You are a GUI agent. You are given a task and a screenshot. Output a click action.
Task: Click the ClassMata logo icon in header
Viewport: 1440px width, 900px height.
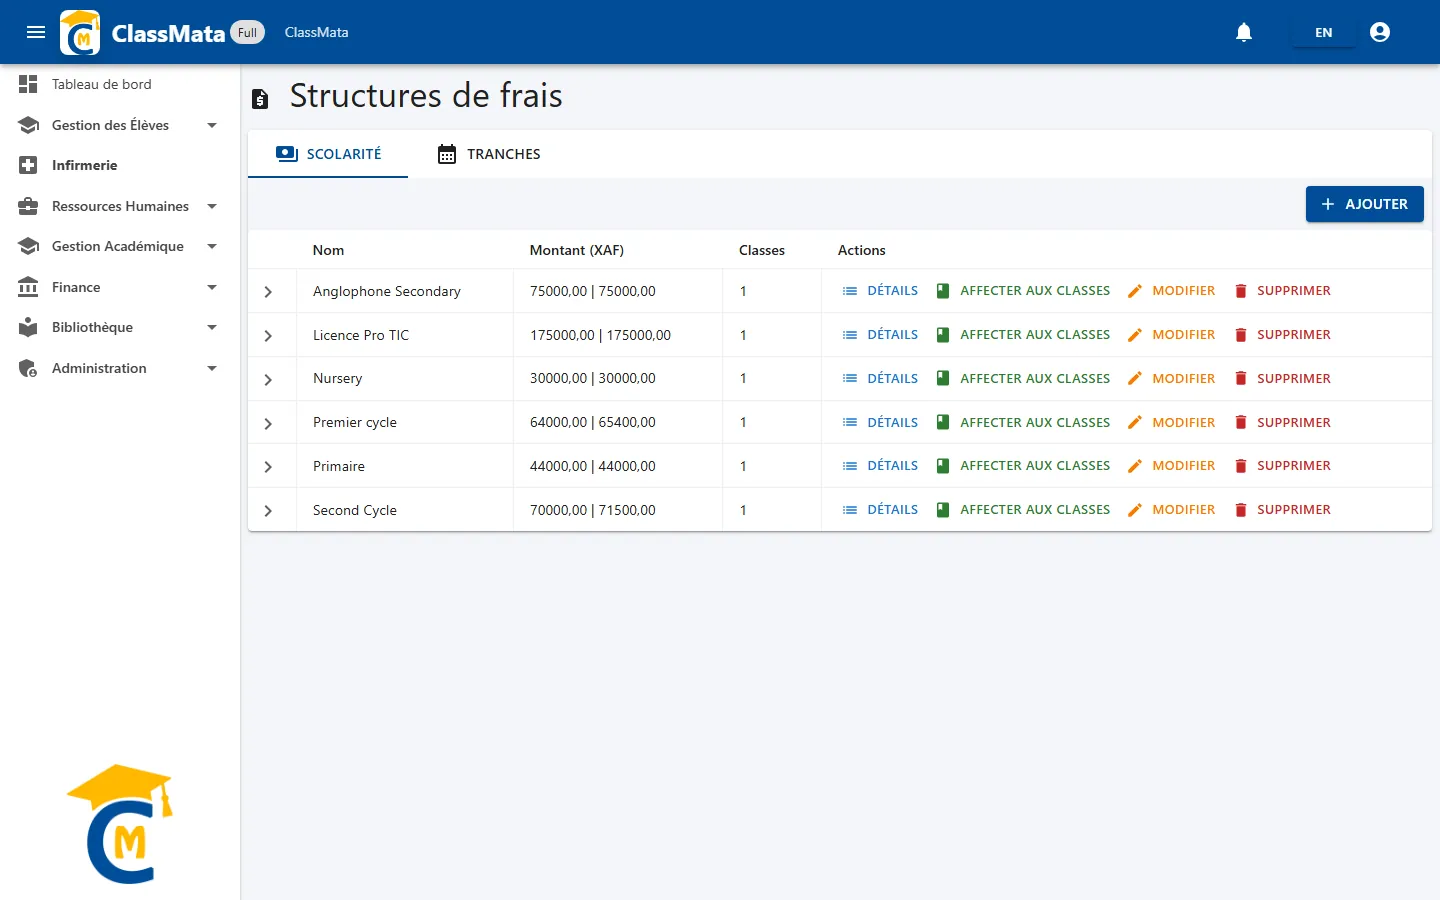tap(80, 32)
